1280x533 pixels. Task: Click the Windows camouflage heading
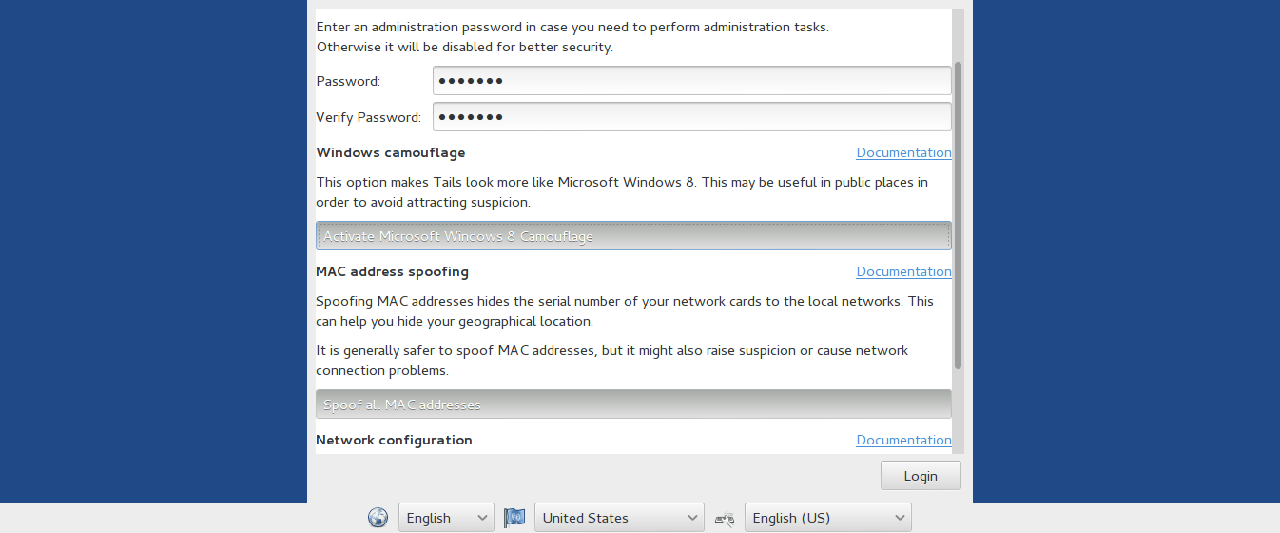pos(390,152)
